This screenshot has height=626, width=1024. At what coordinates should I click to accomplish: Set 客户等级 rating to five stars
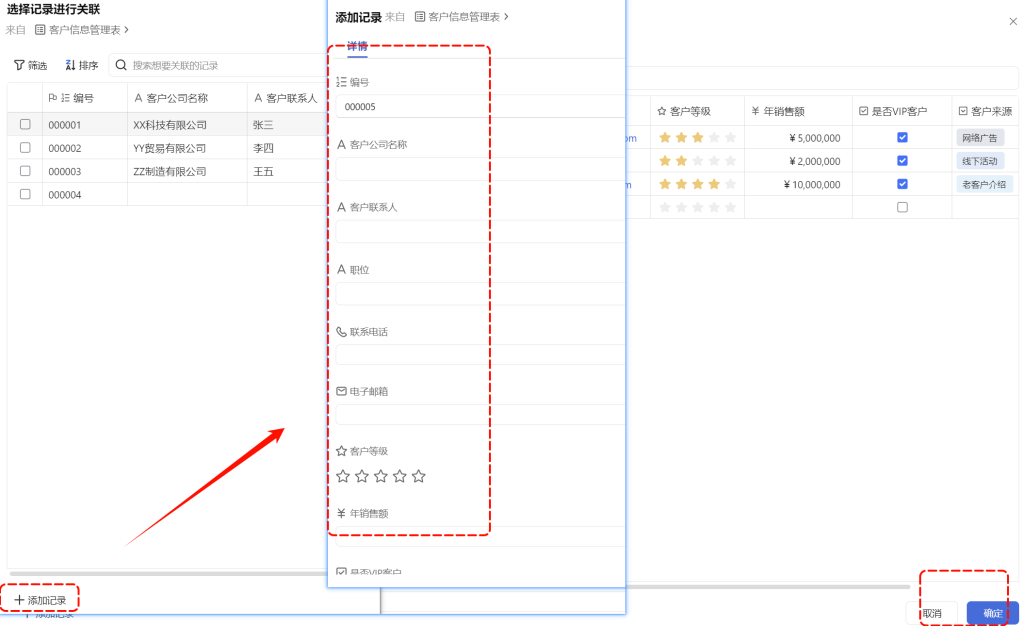click(419, 477)
